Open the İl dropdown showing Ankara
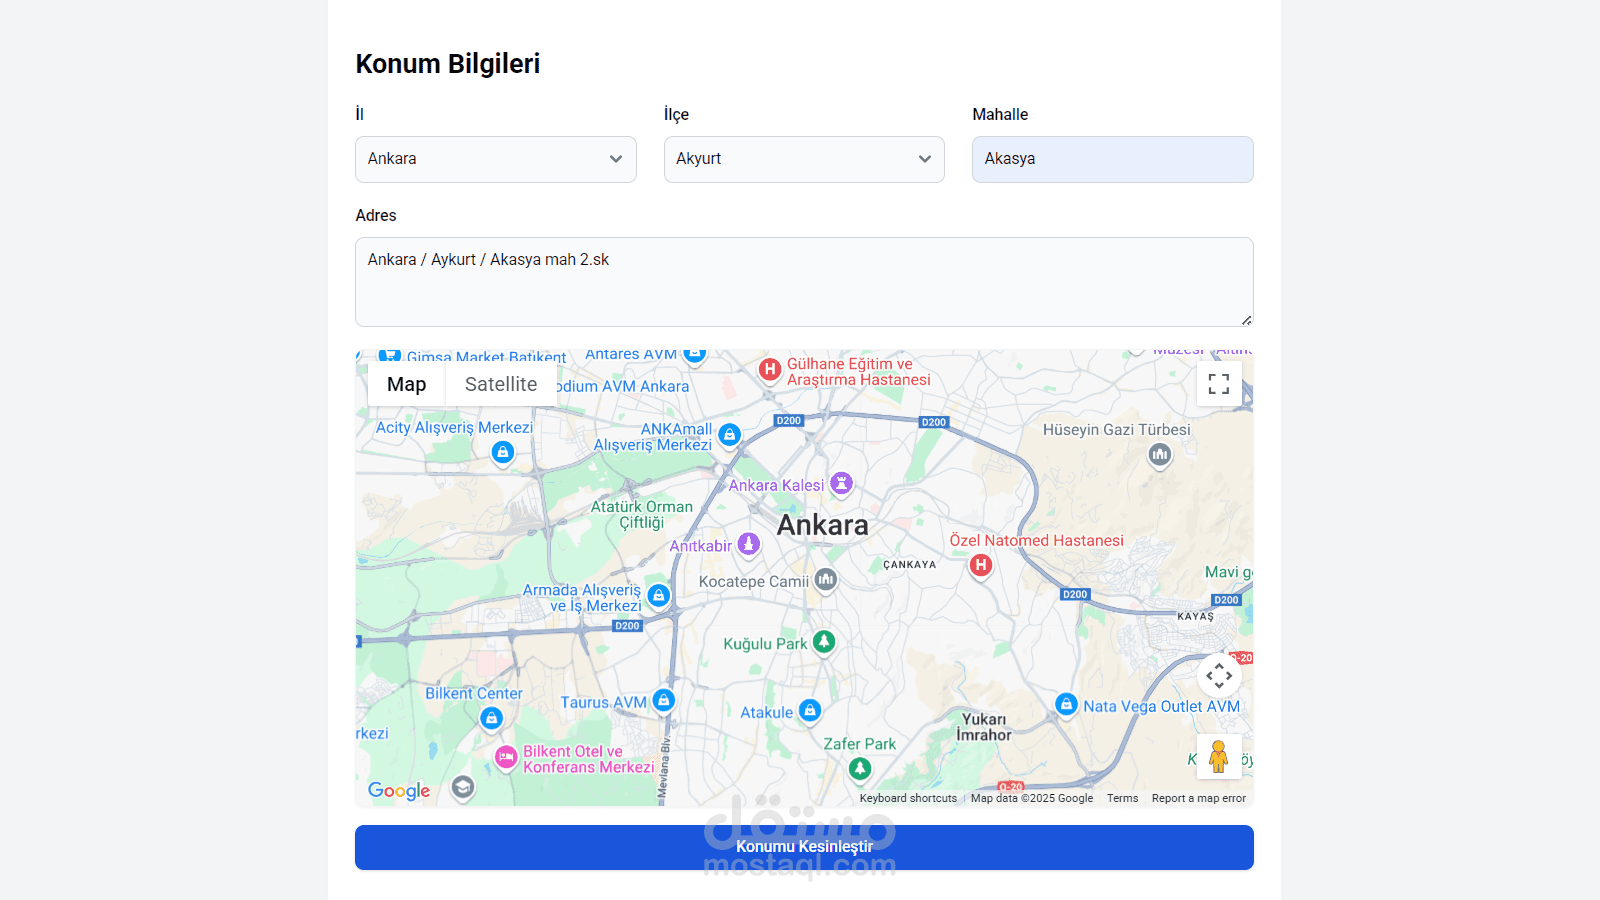This screenshot has width=1600, height=900. (496, 159)
